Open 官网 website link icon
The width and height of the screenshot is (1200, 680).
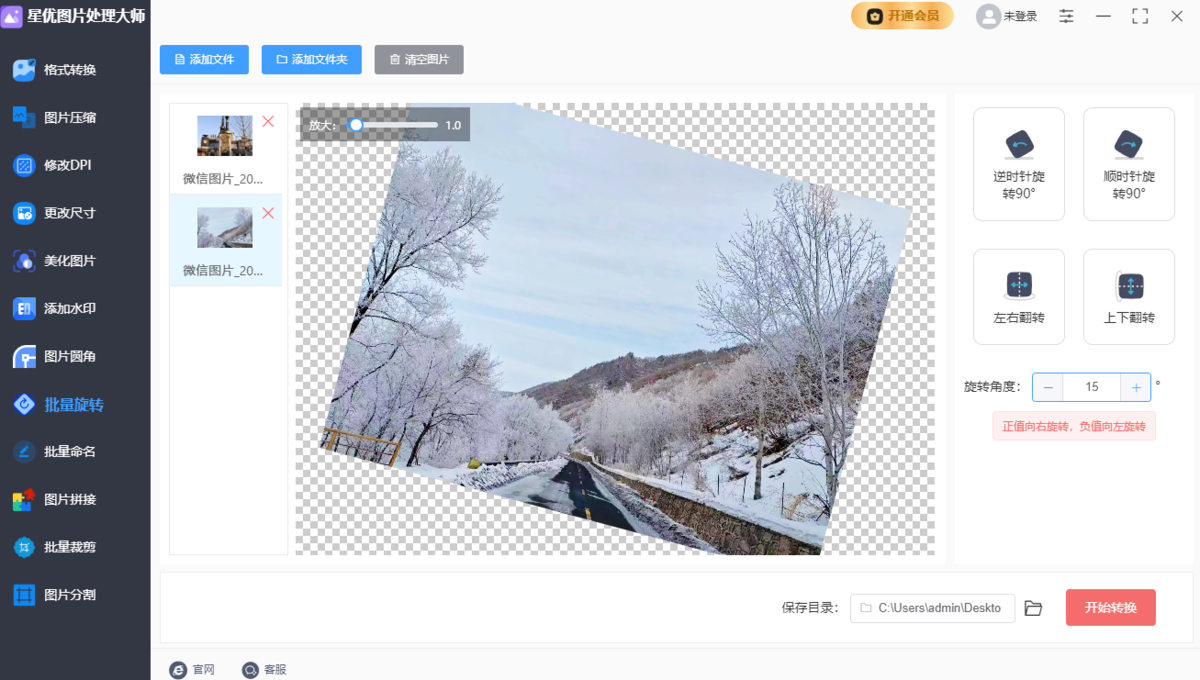[x=178, y=670]
